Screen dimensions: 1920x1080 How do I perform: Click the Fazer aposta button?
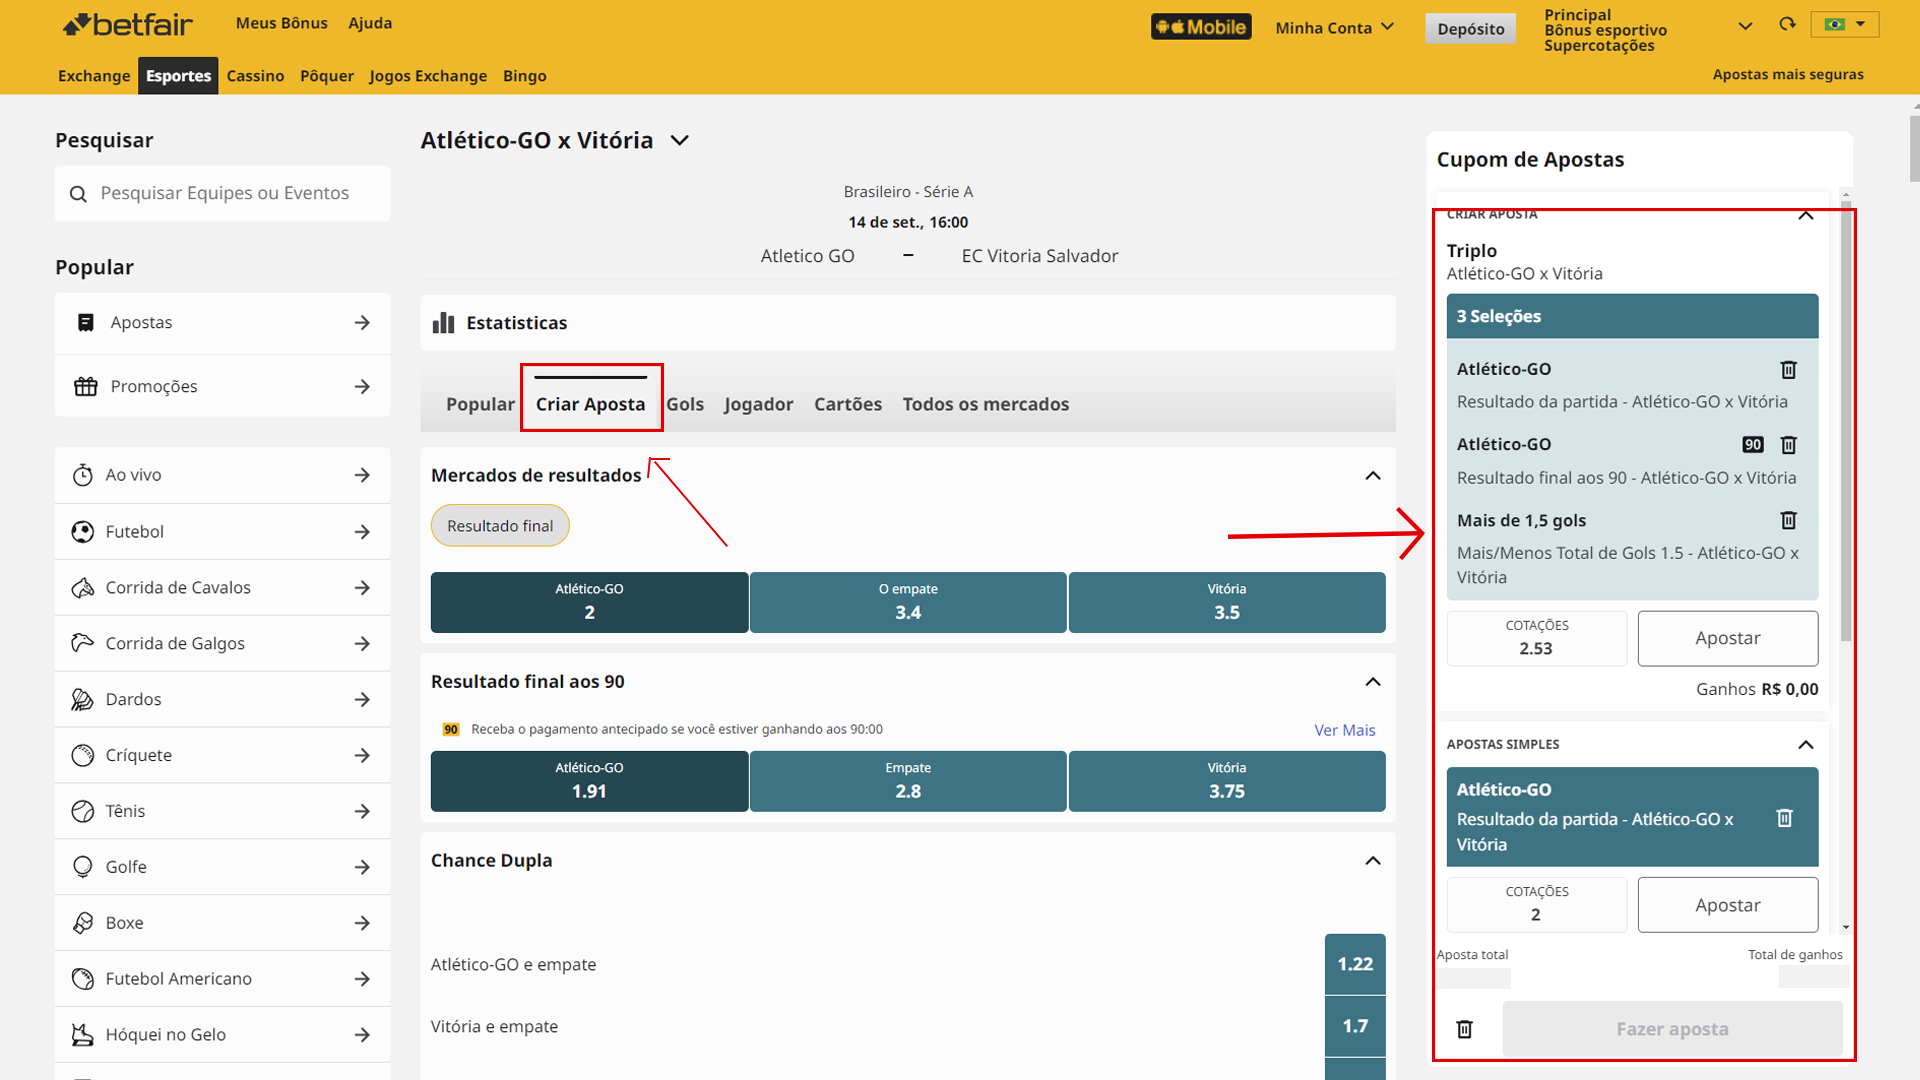coord(1672,1029)
